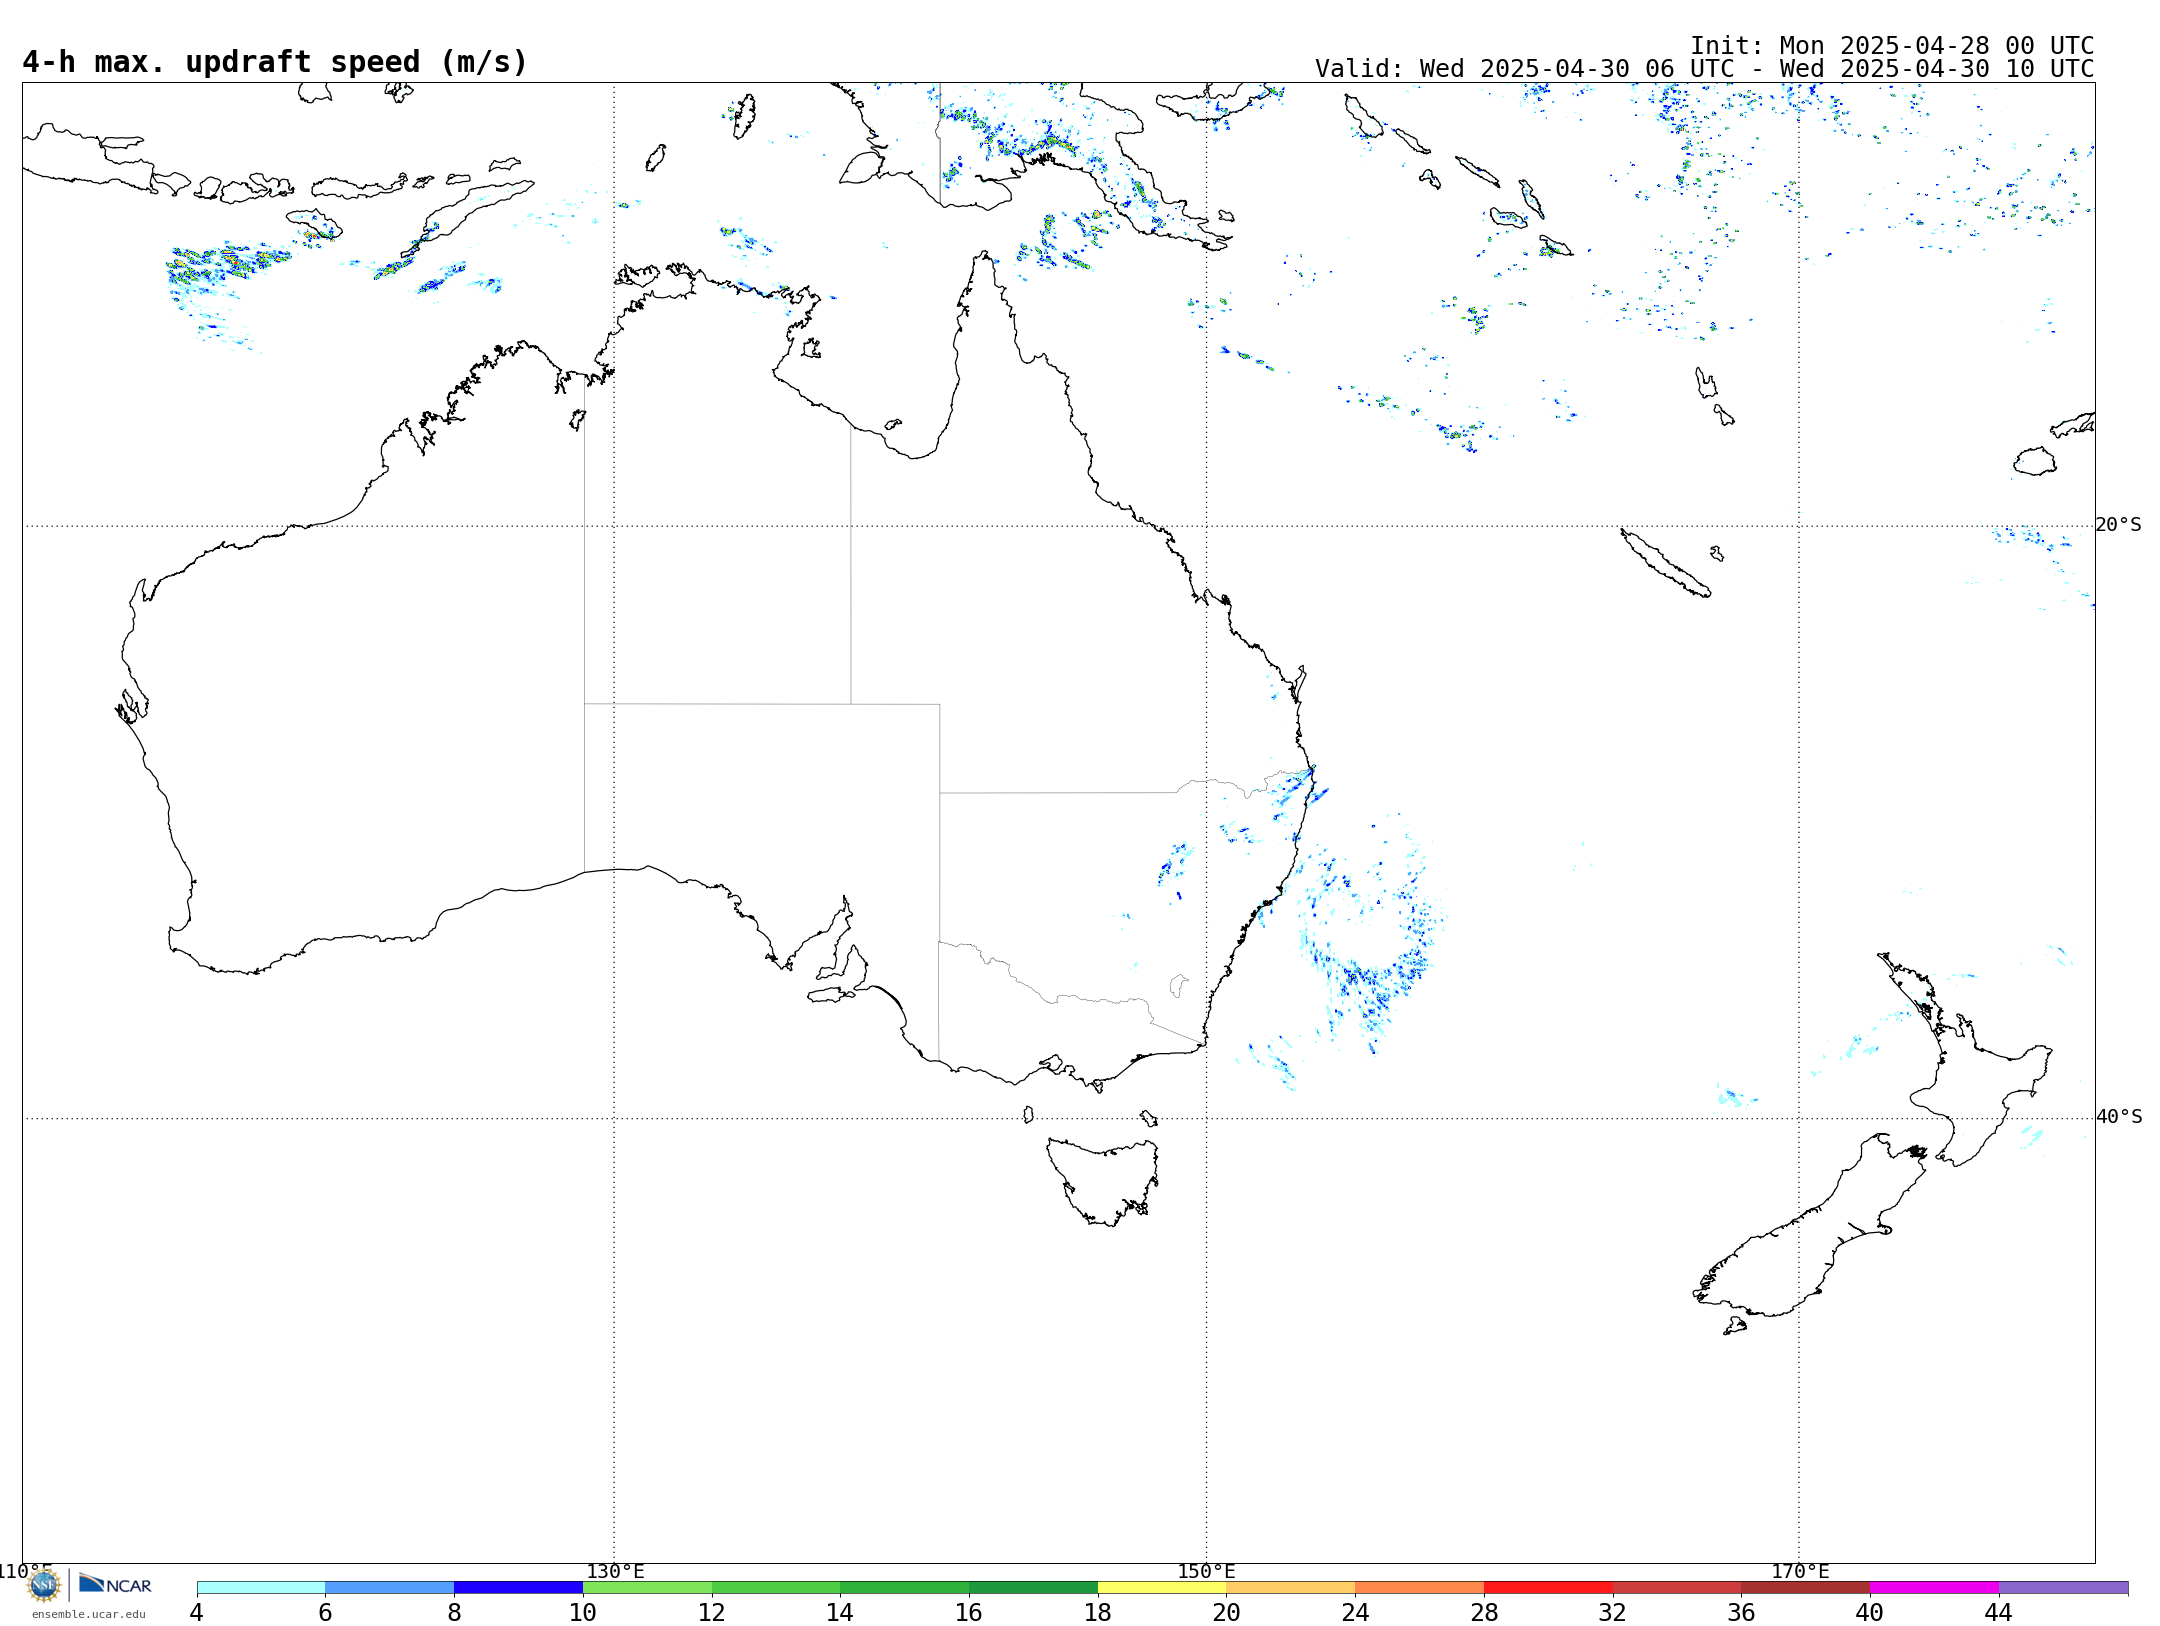Click the colorbar tick label 4

tap(197, 1612)
